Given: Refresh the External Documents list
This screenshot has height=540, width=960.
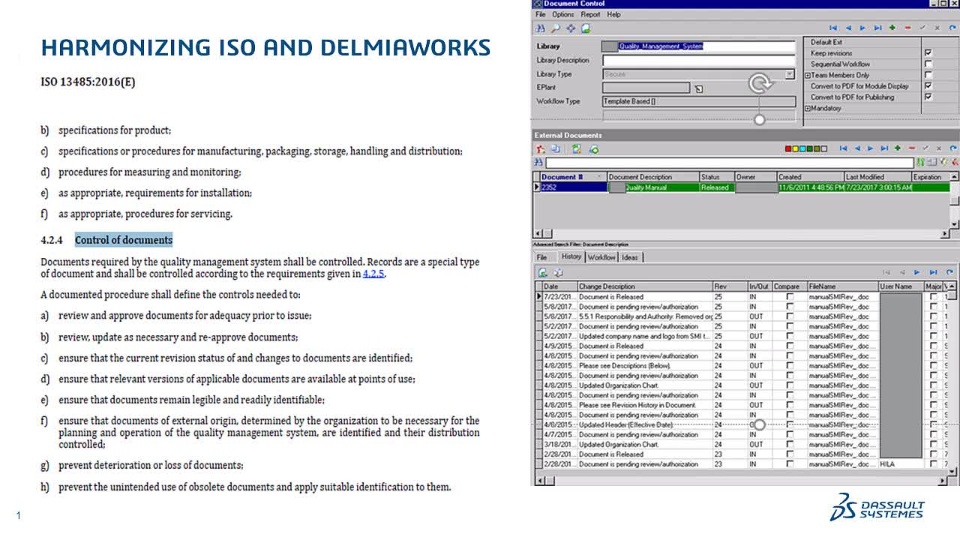Looking at the screenshot, I should [x=953, y=148].
